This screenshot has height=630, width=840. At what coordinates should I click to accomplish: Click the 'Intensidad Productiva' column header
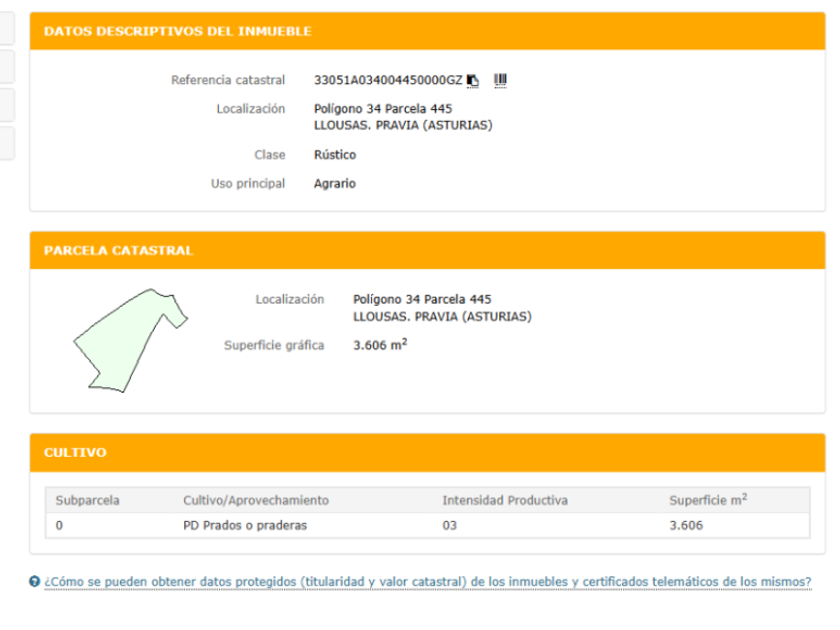pos(505,500)
